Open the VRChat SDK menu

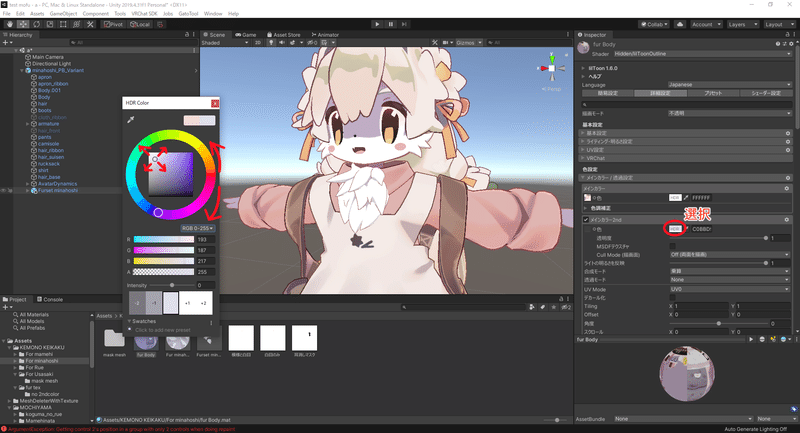point(144,14)
